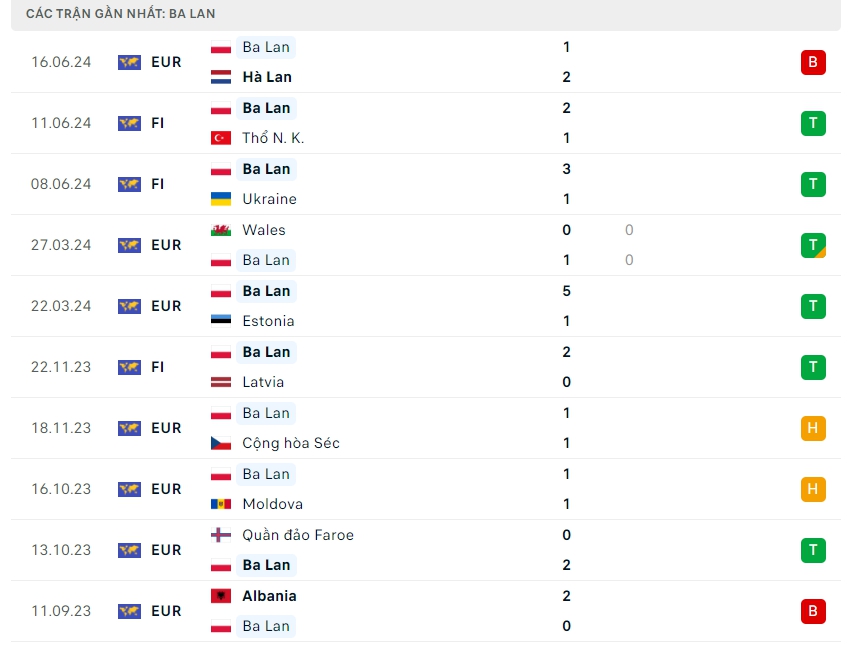Click the Ukraine flag icon
The height and width of the screenshot is (645, 849).
221,199
